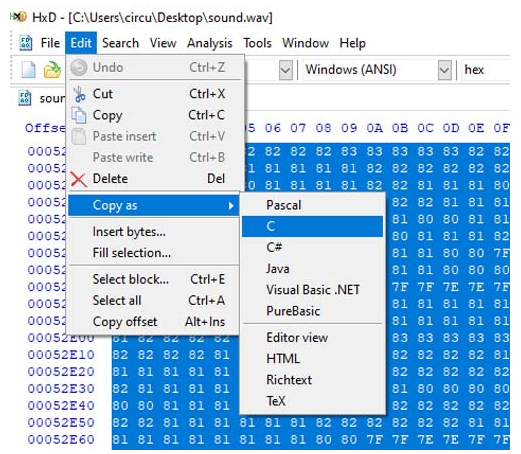Copy selection as Richtext
The image size is (521, 454).
(x=313, y=380)
